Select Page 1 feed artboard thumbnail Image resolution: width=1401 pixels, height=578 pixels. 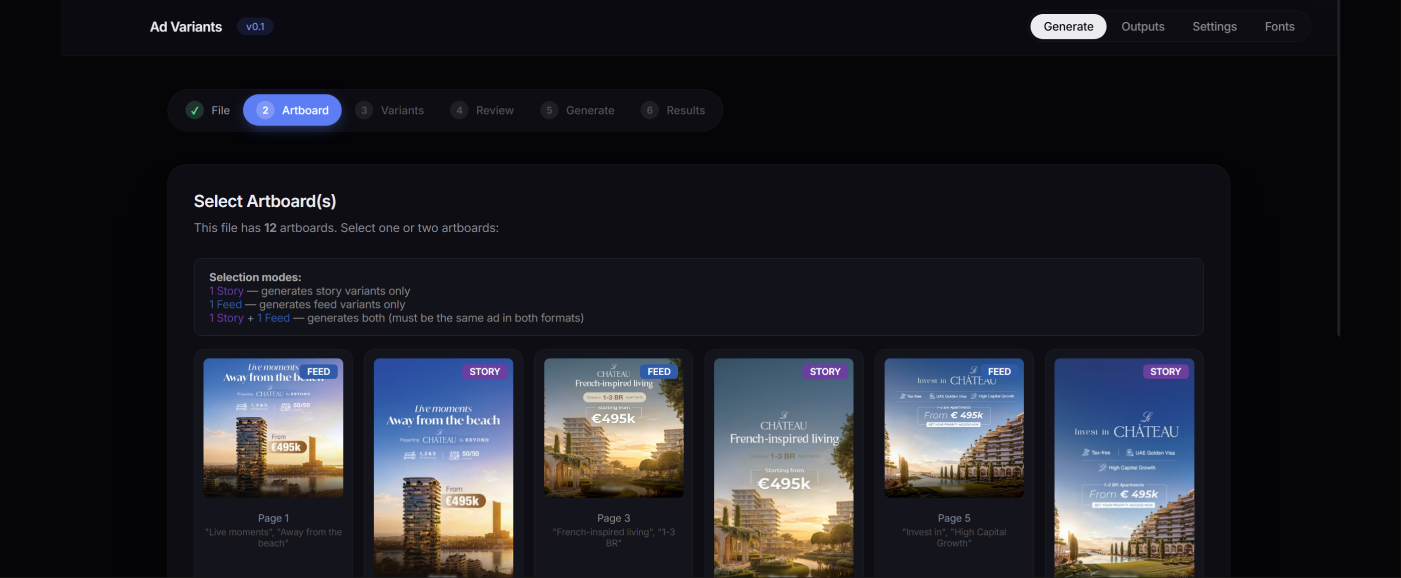273,428
